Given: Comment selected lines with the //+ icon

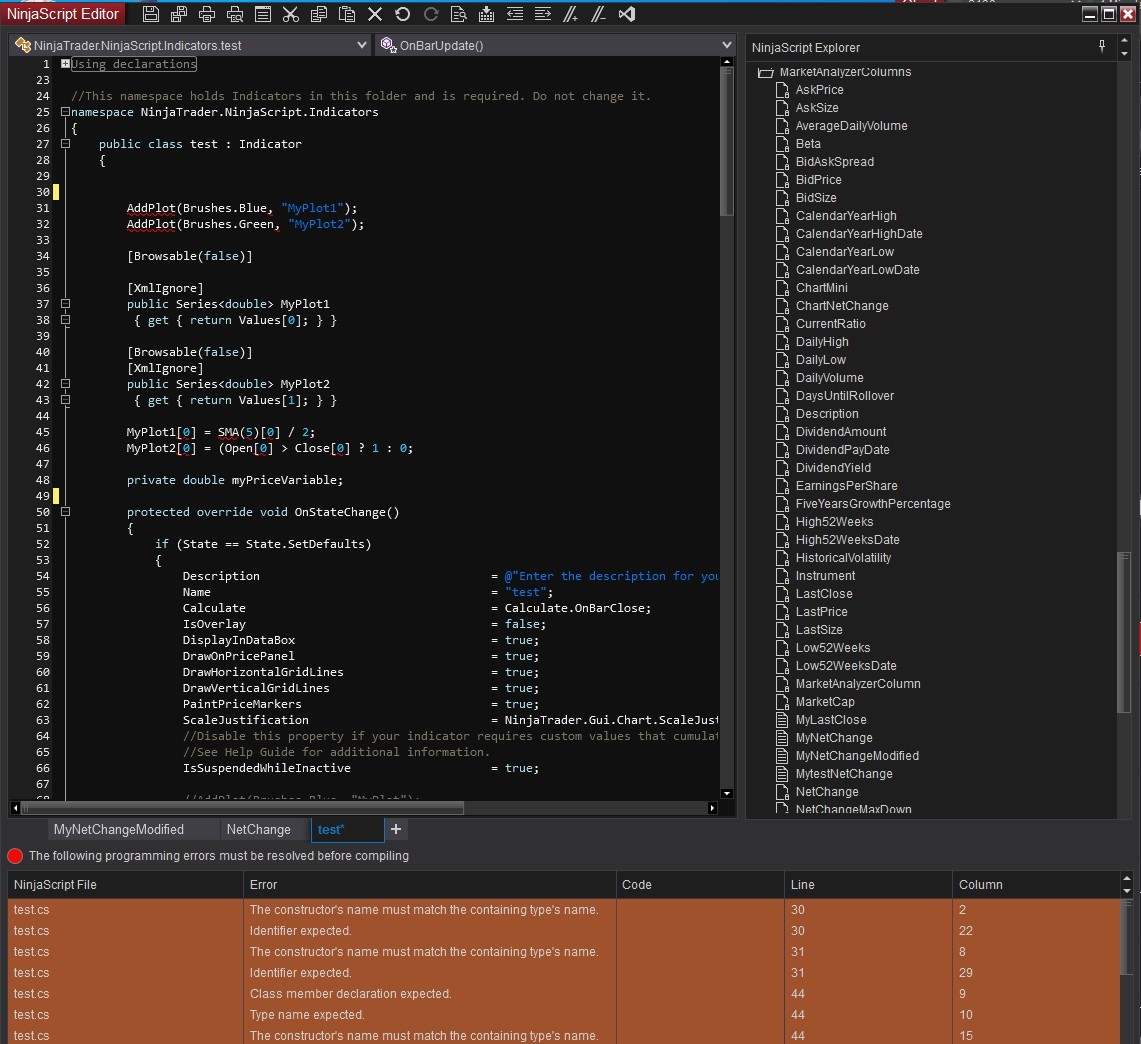Looking at the screenshot, I should click(570, 14).
